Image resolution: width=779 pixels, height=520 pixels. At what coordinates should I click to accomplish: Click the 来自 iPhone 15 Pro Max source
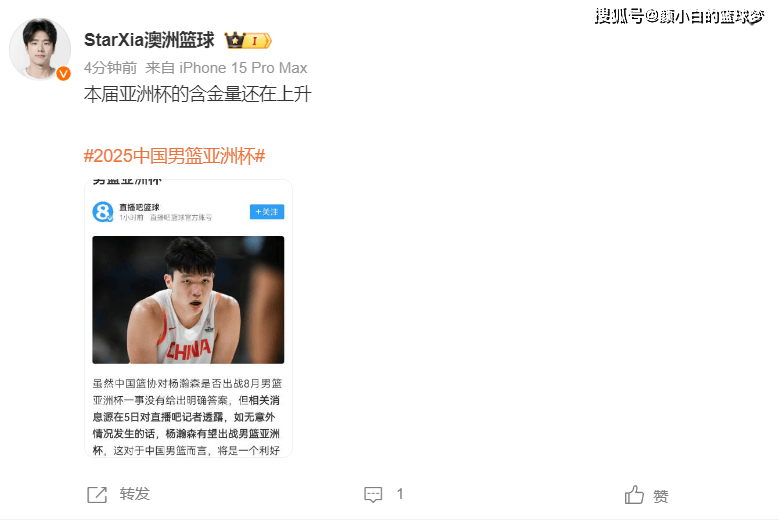tap(226, 68)
